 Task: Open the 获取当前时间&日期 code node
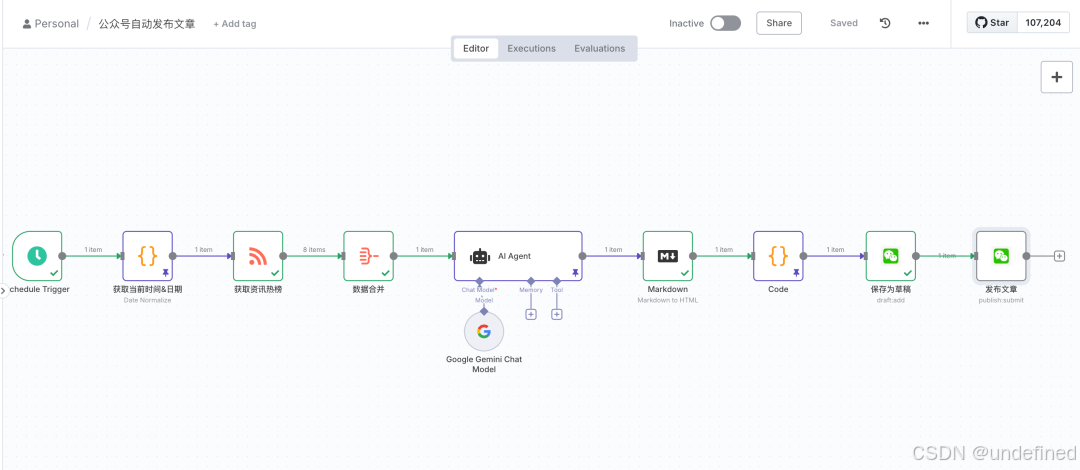click(147, 256)
